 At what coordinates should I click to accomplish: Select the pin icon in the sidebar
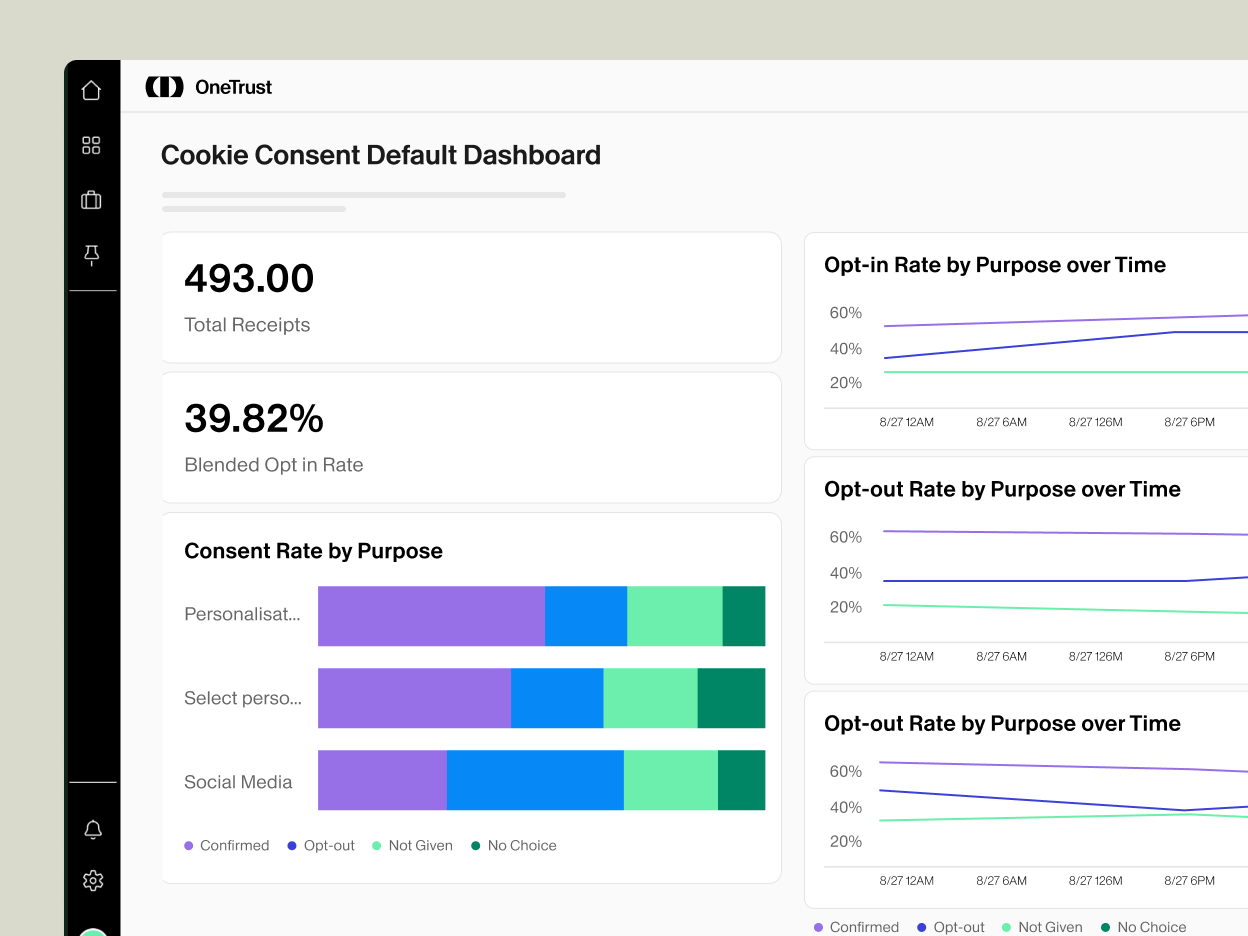tap(92, 255)
